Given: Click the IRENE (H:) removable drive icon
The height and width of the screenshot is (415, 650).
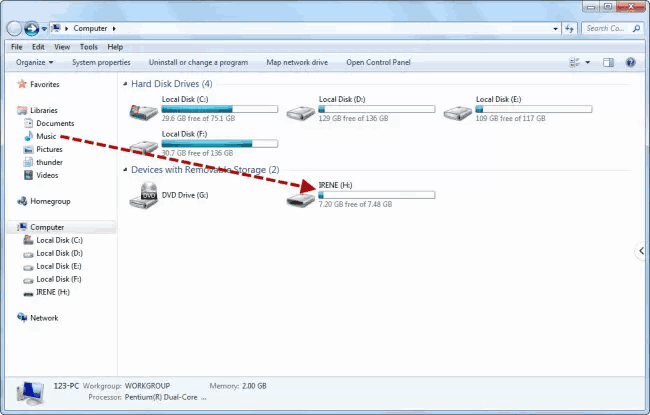Looking at the screenshot, I should pos(300,197).
